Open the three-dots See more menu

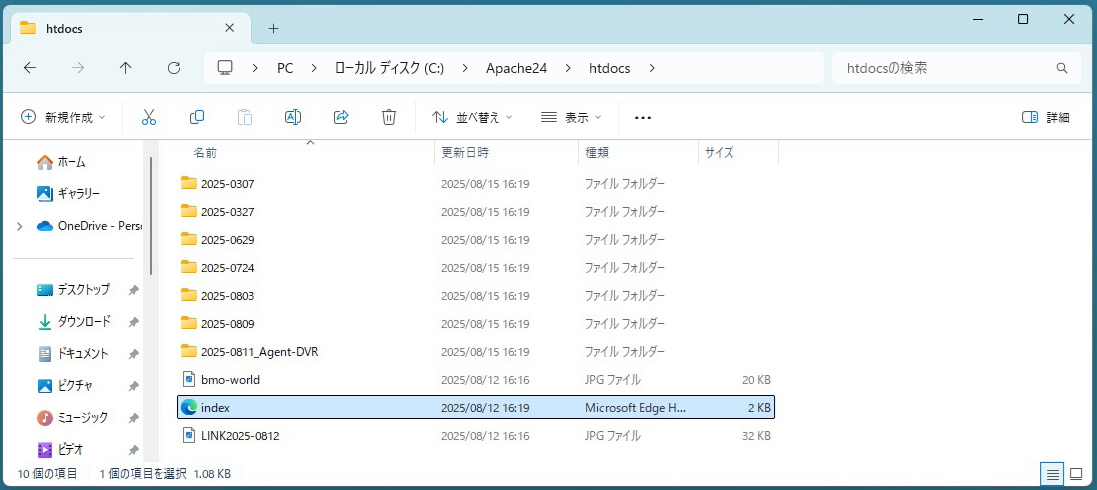(643, 118)
